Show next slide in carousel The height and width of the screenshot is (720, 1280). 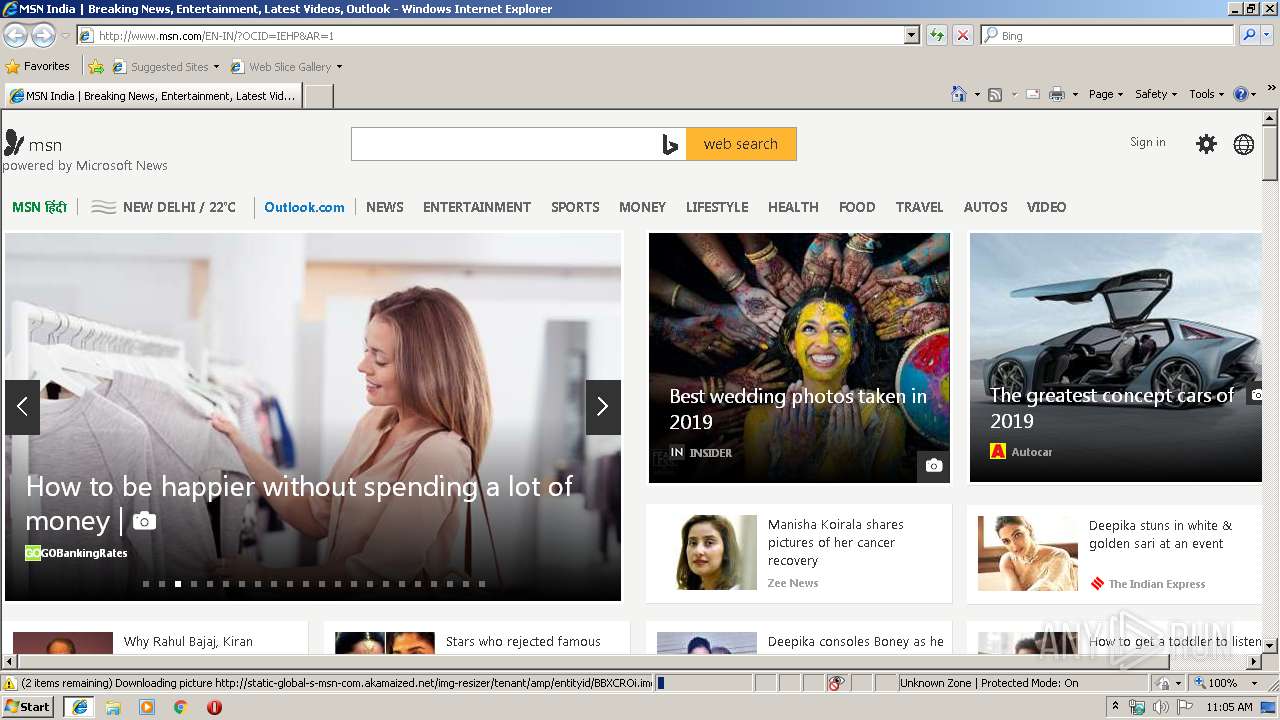coord(603,407)
